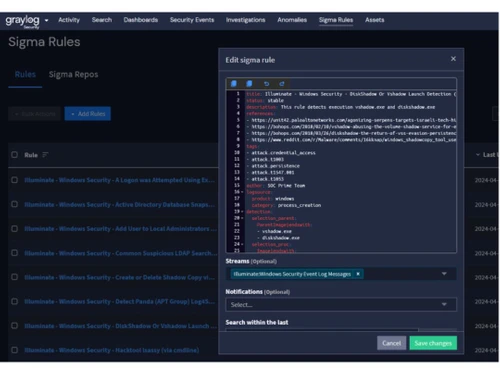Click the Sigma Rules page heading
Image resolution: width=500 pixels, height=375 pixels.
point(44,42)
